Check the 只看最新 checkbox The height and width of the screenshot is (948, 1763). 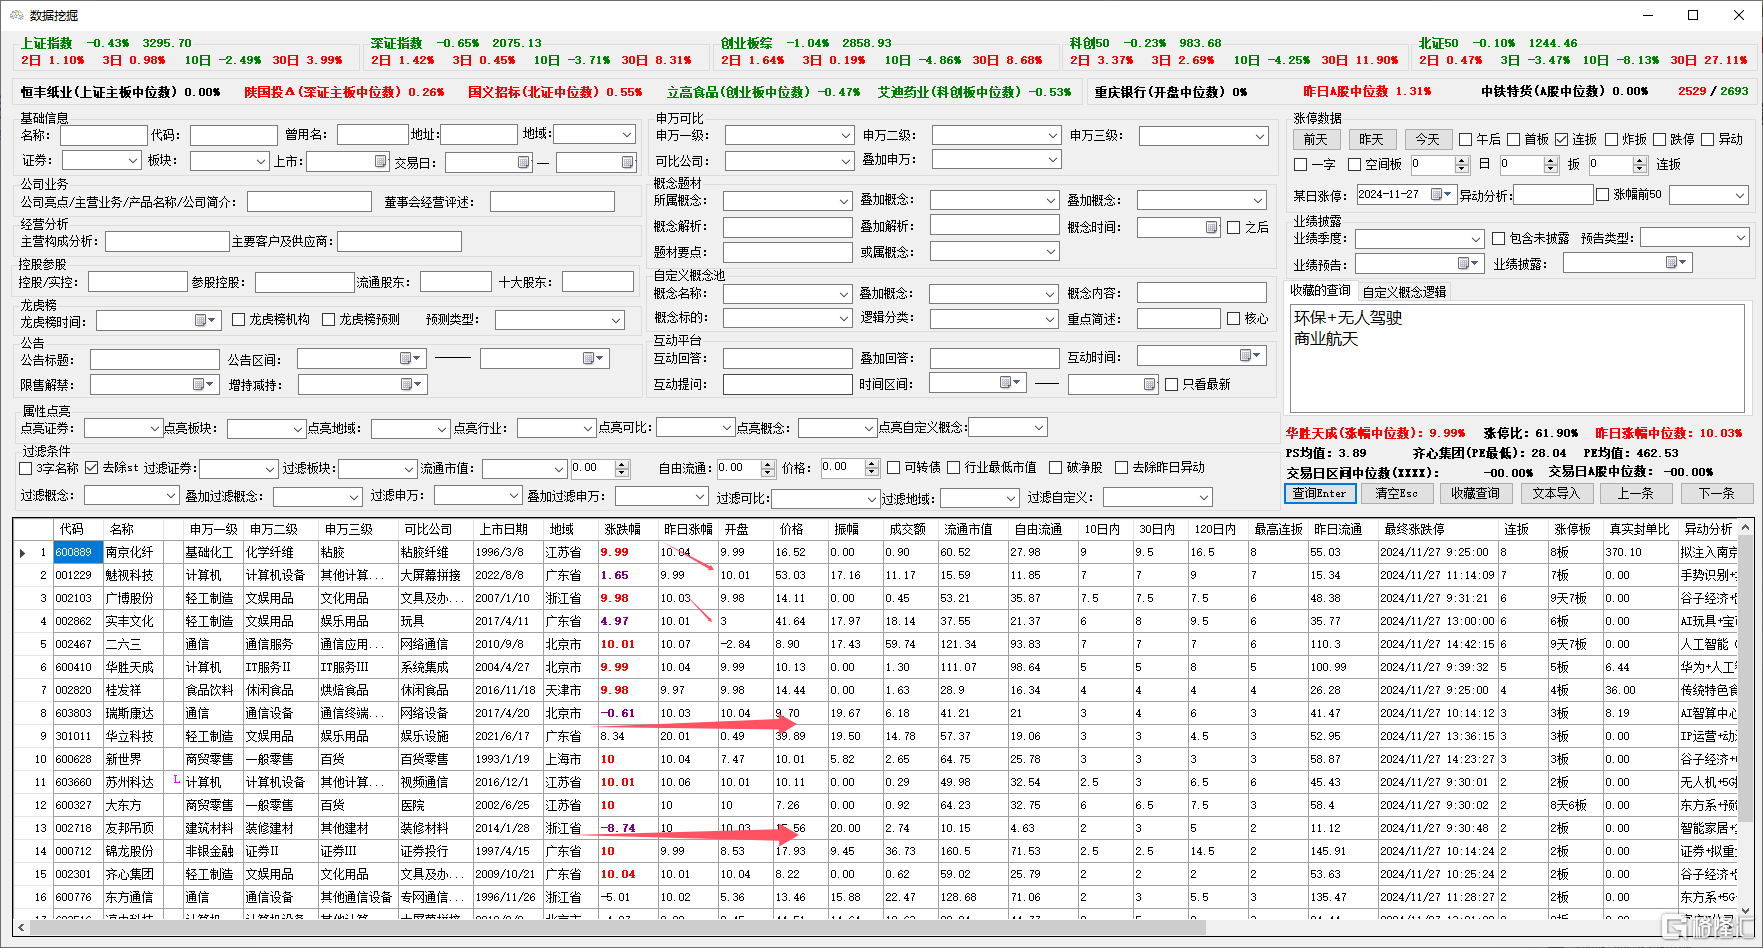click(x=1171, y=385)
